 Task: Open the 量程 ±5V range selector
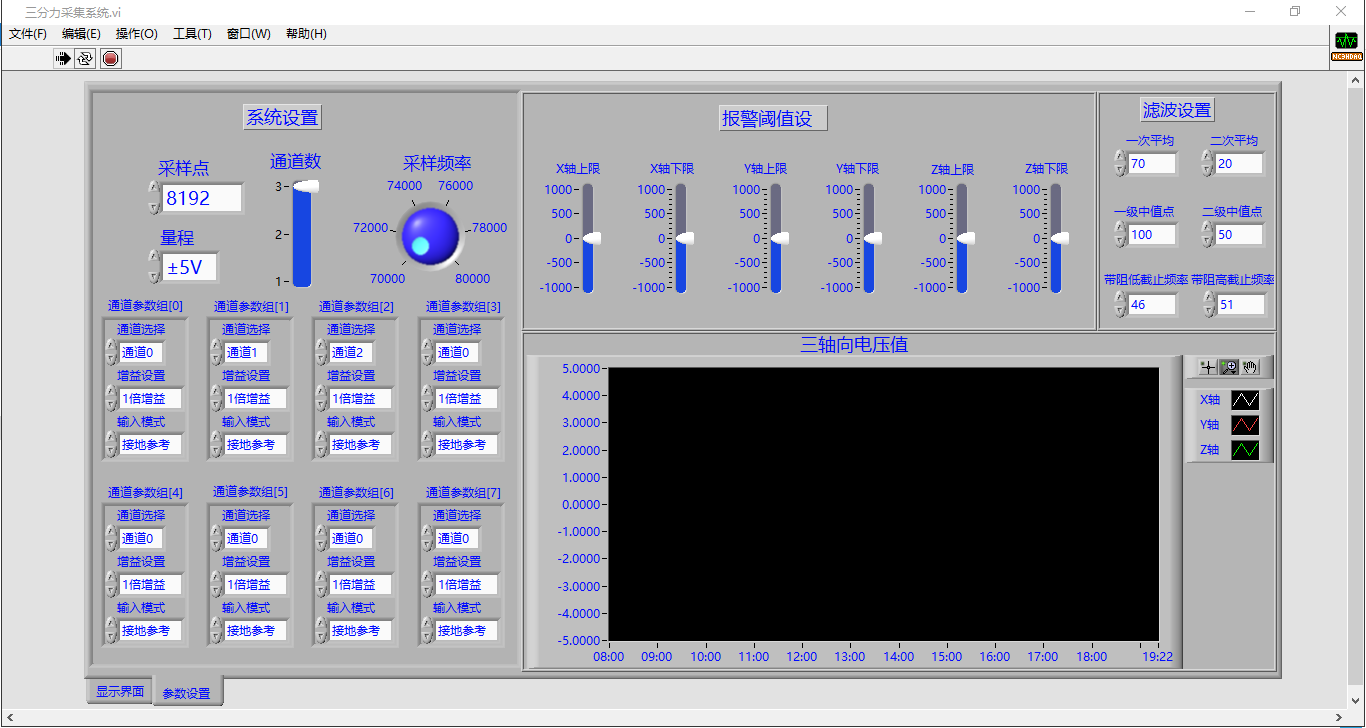[190, 268]
